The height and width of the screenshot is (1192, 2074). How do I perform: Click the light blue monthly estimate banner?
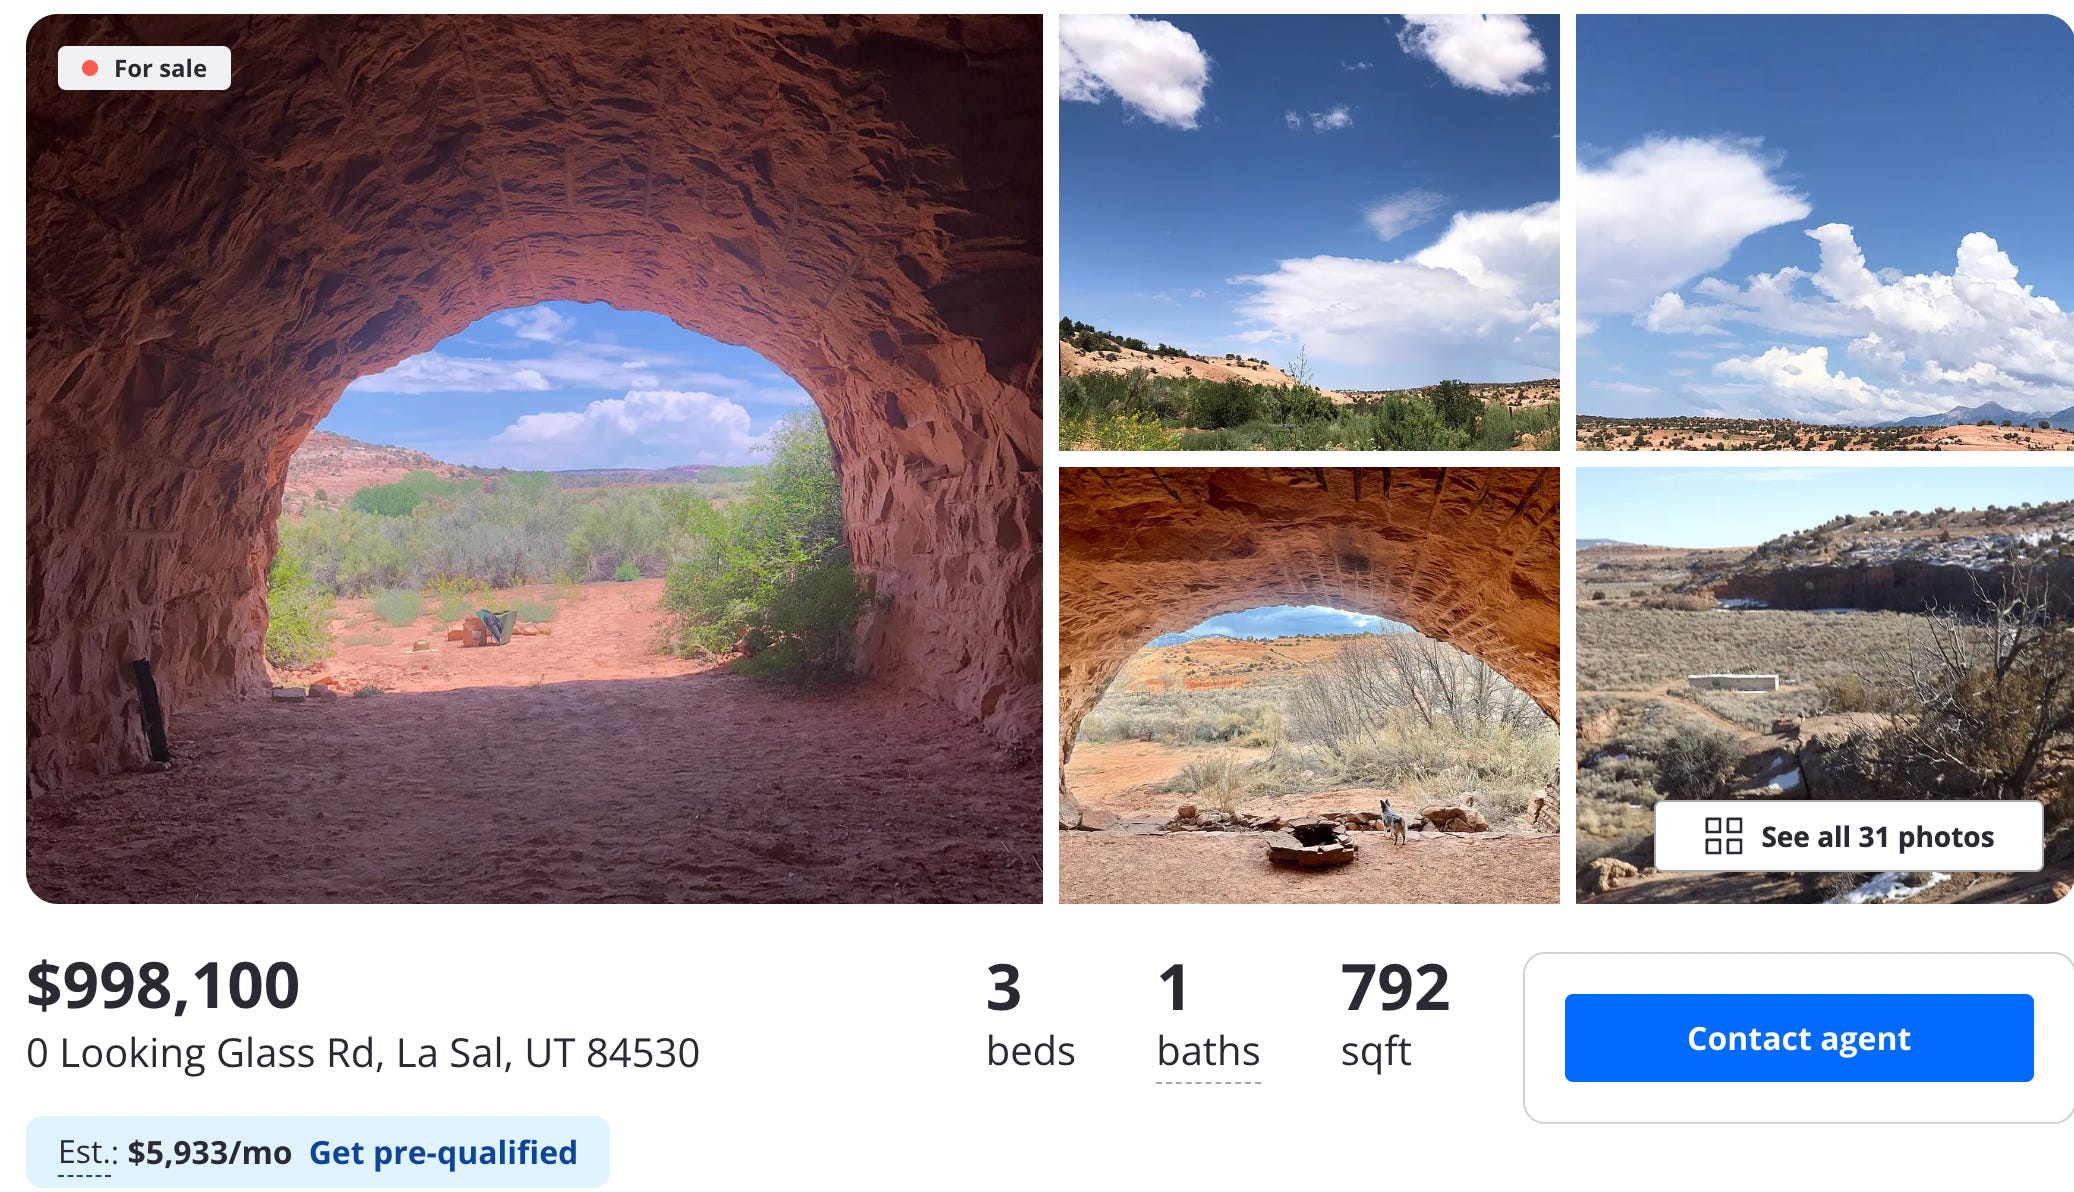pyautogui.click(x=318, y=1152)
